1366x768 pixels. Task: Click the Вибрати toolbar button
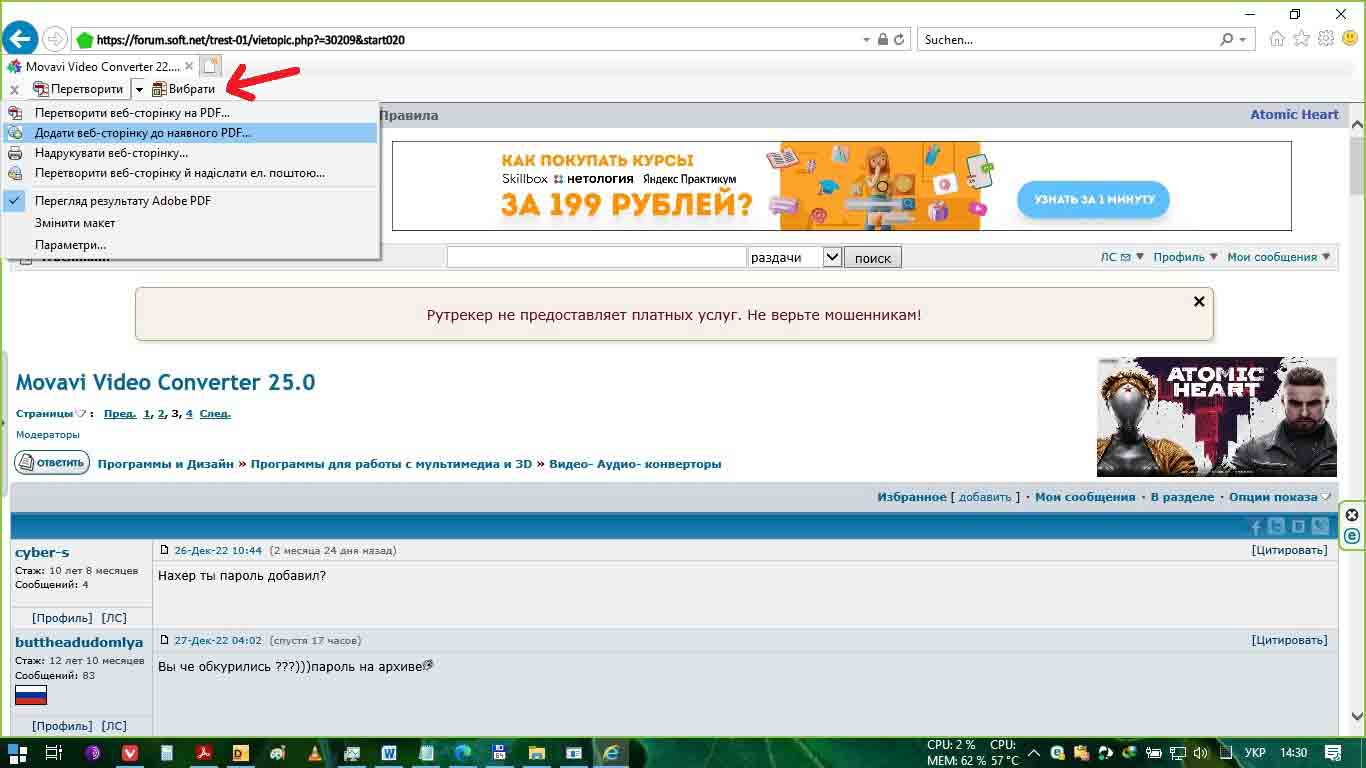point(184,89)
